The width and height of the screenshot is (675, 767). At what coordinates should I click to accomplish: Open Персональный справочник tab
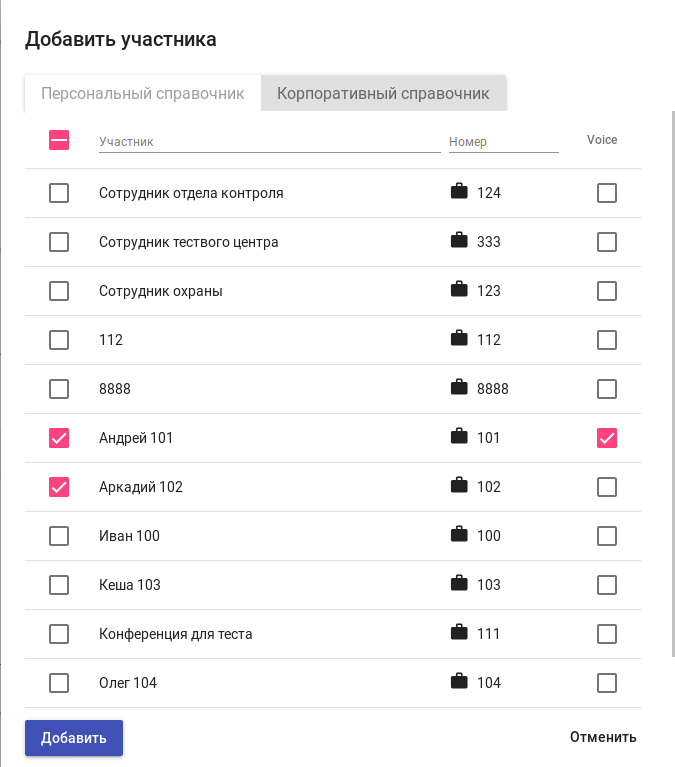click(143, 94)
